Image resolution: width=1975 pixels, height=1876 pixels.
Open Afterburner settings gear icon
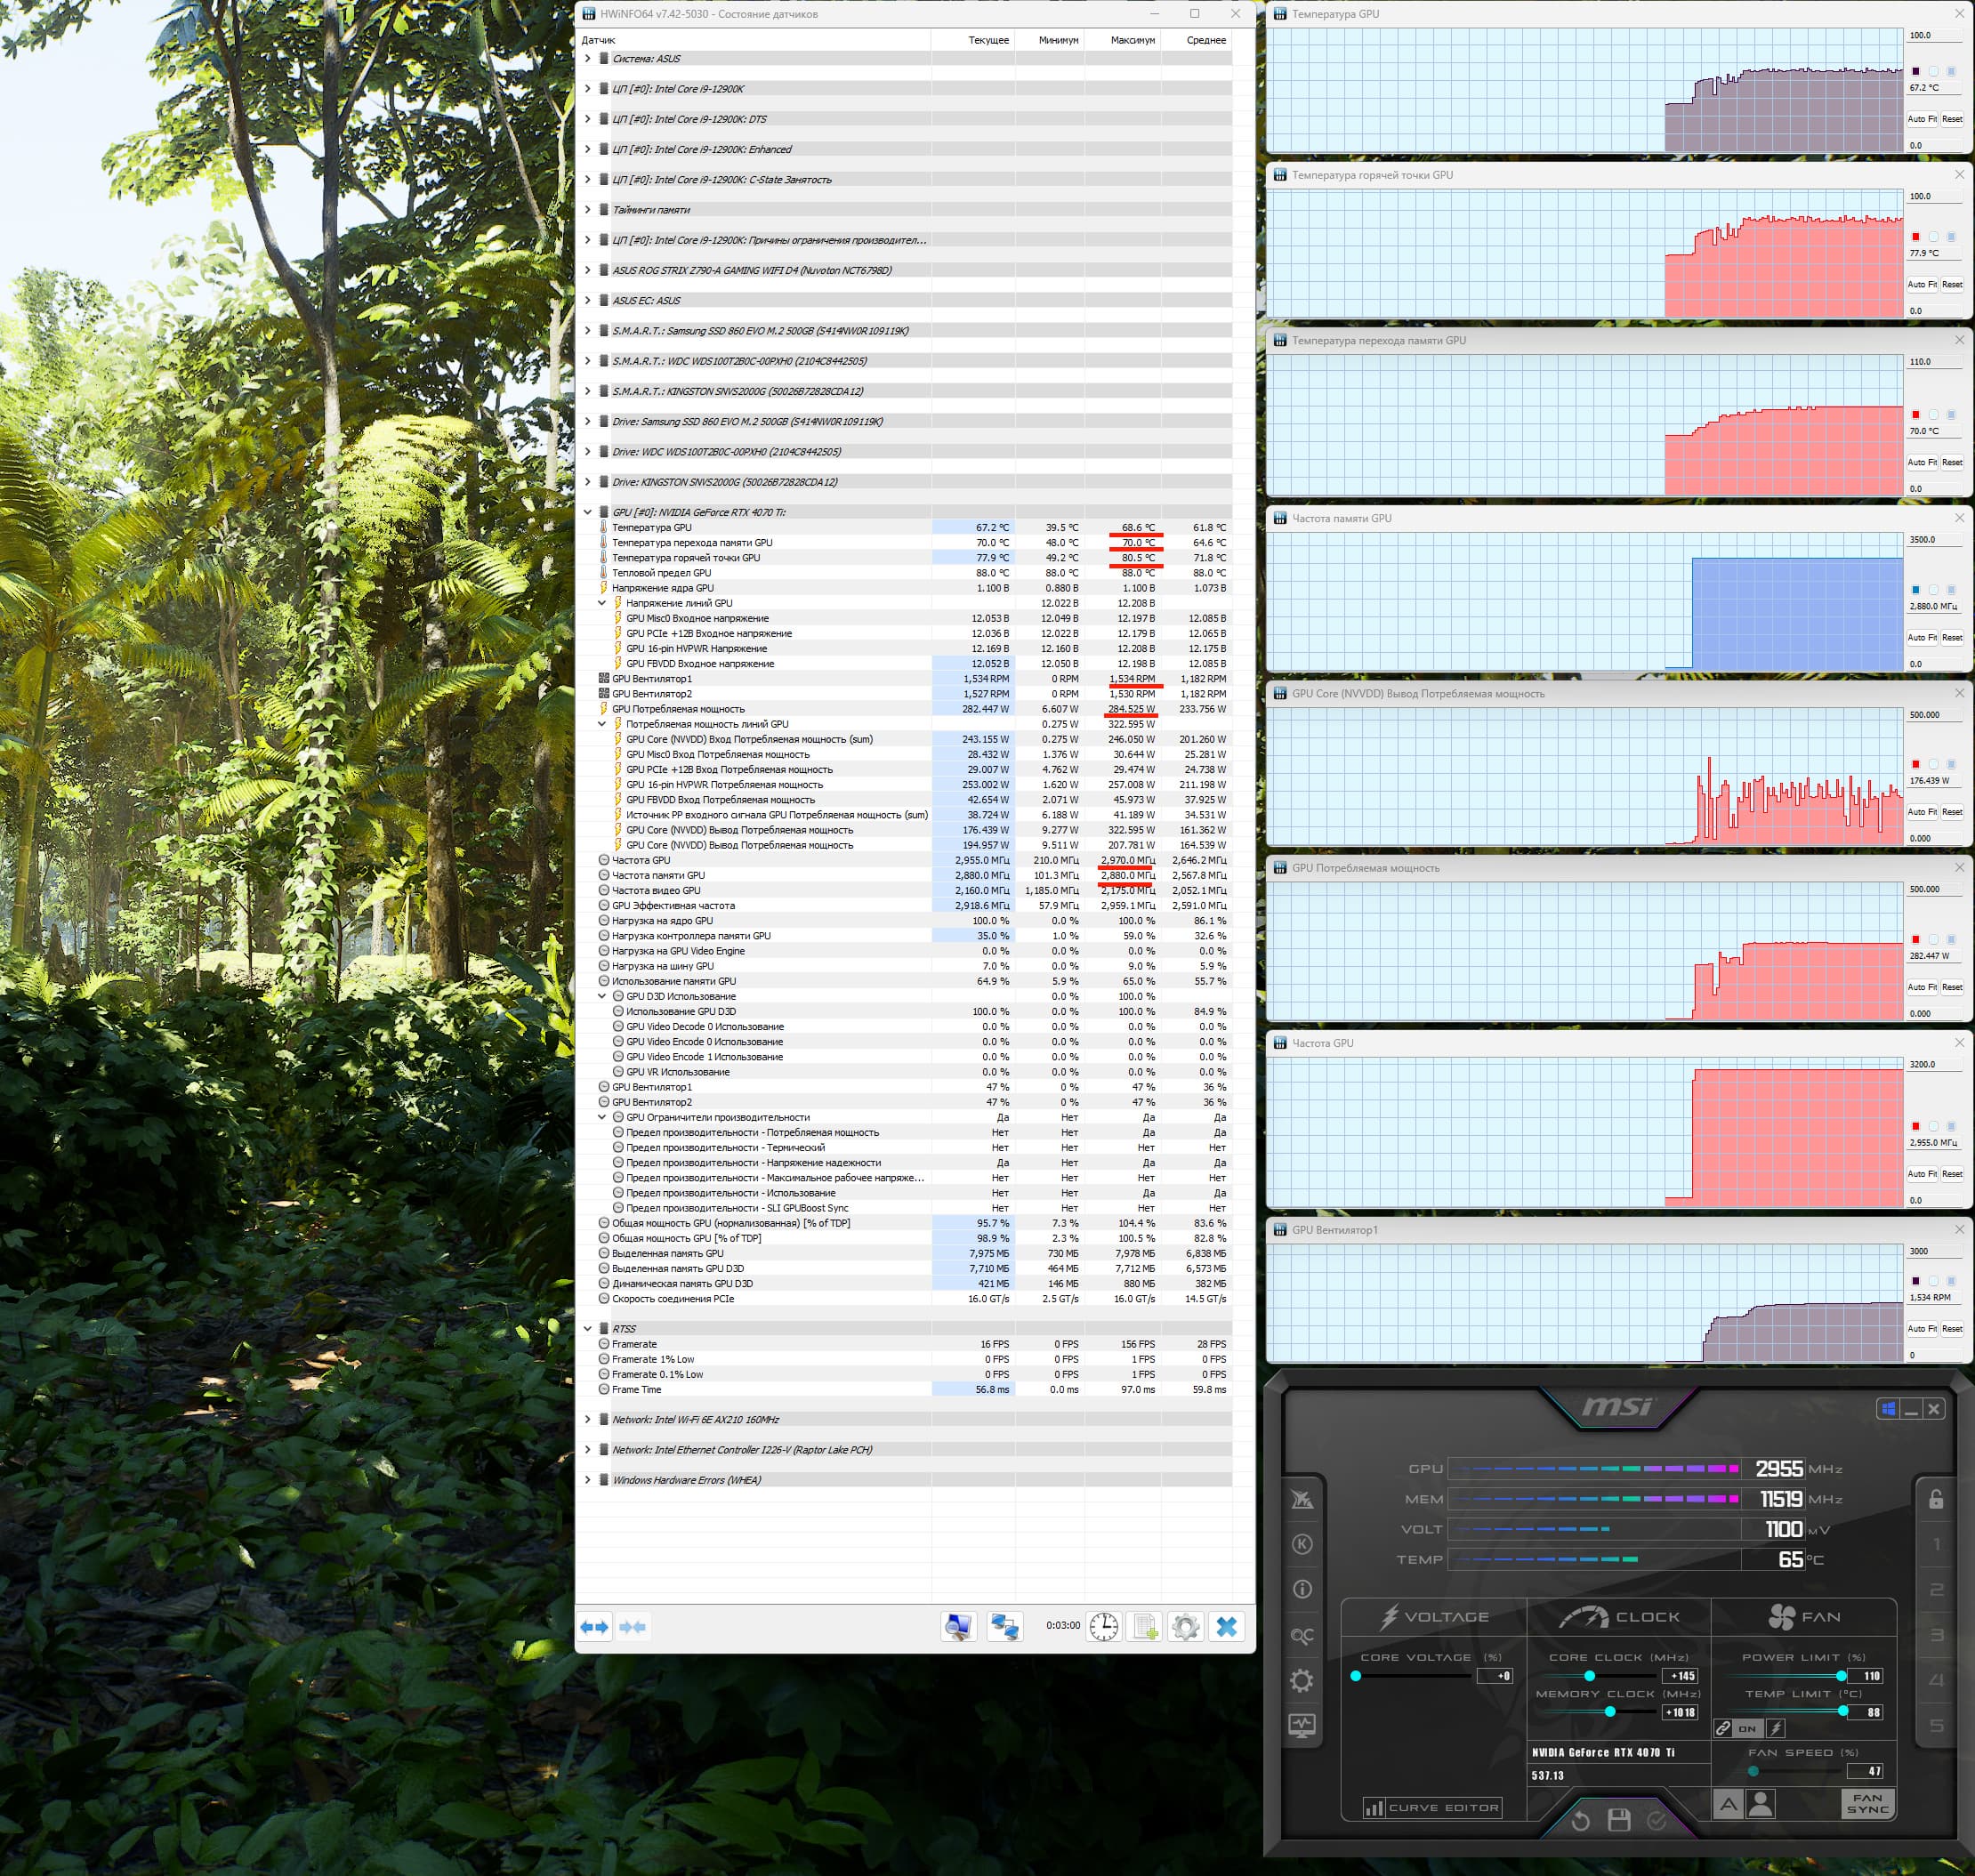(1301, 1680)
